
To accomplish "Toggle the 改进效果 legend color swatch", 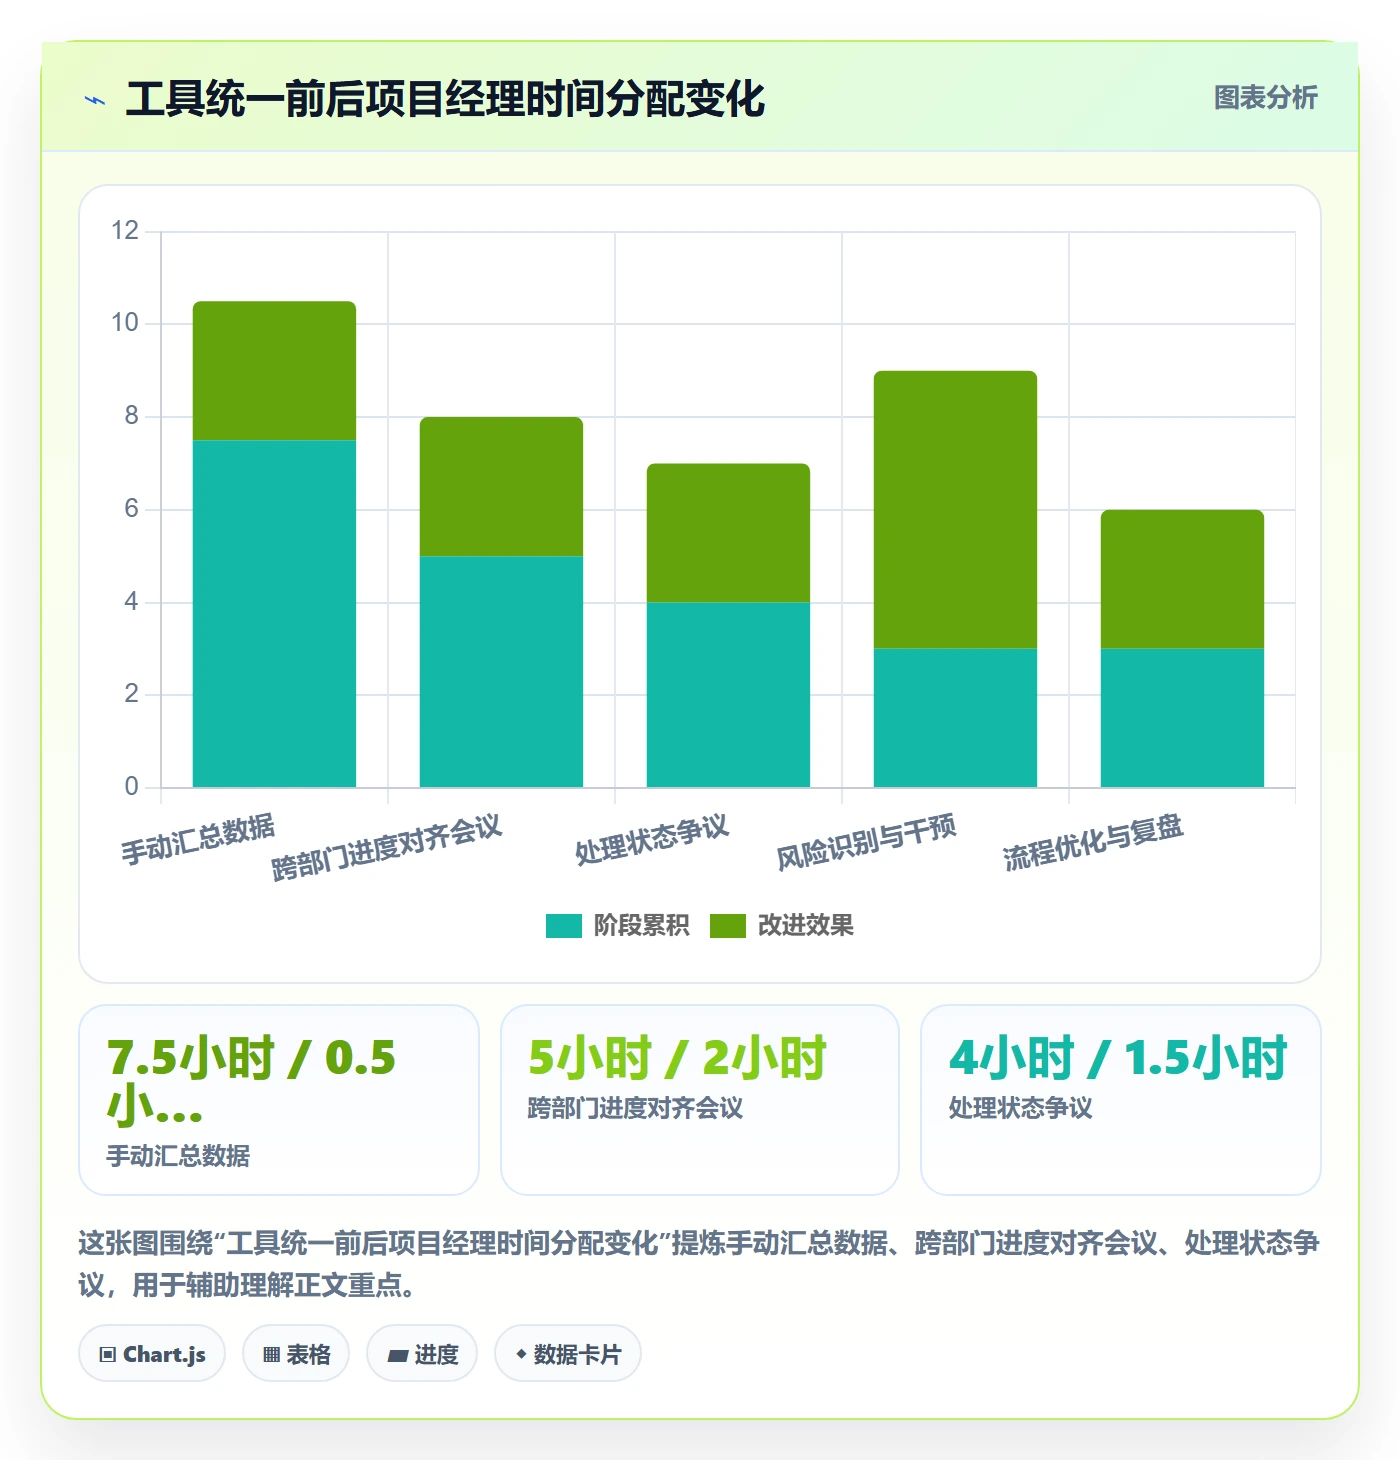I will tap(727, 926).
